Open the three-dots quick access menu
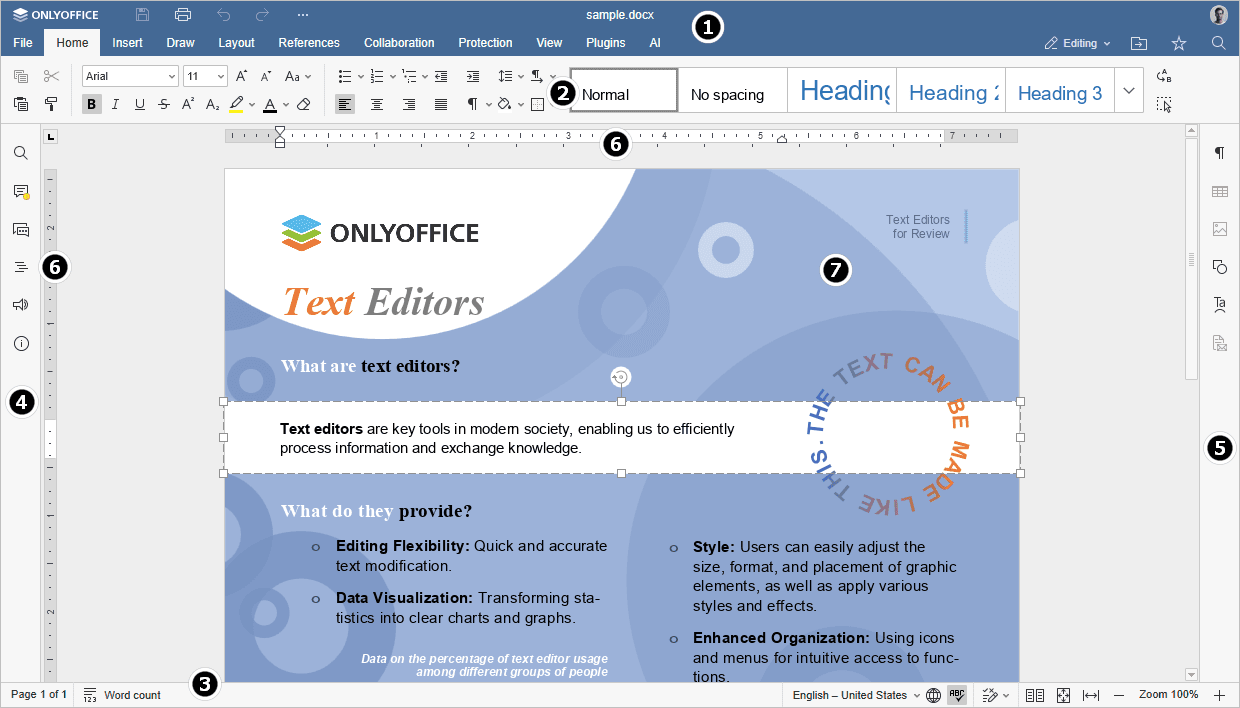1240x708 pixels. click(x=303, y=15)
